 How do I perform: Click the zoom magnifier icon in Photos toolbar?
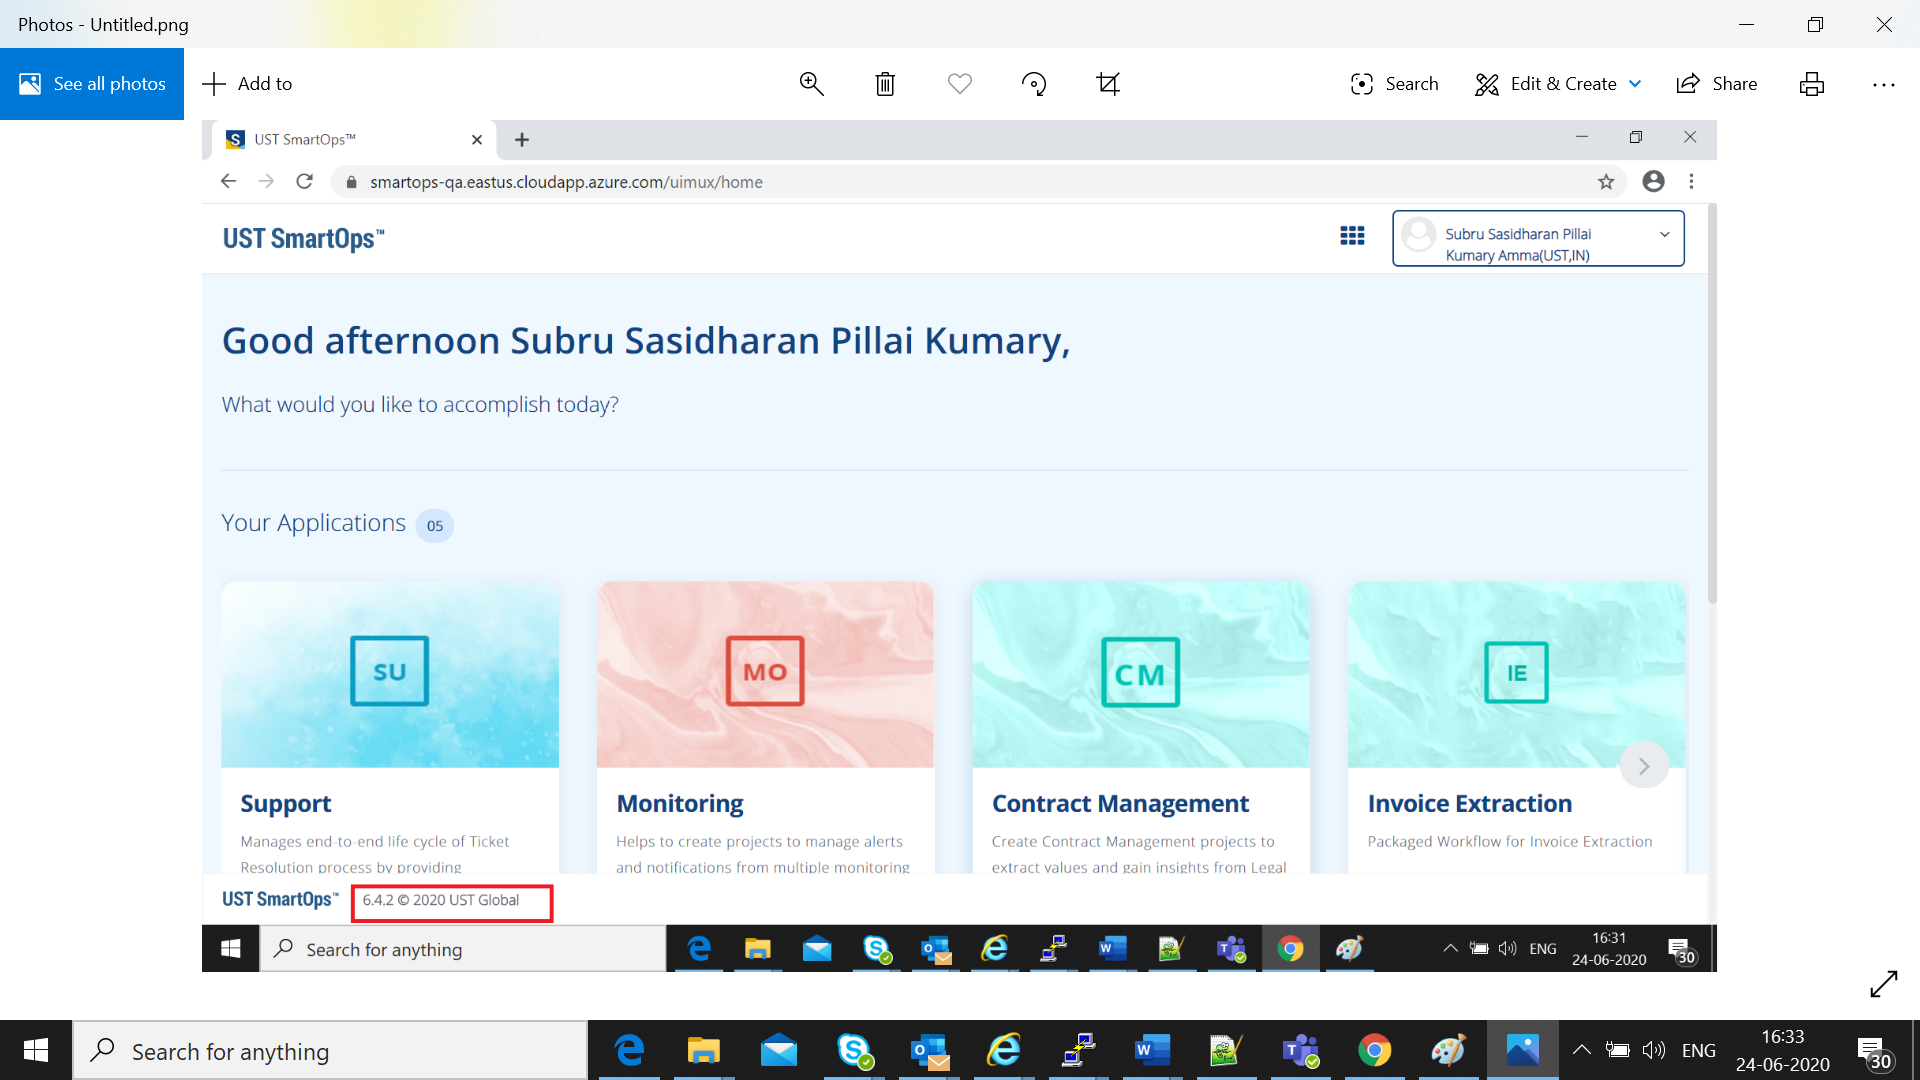pyautogui.click(x=811, y=84)
